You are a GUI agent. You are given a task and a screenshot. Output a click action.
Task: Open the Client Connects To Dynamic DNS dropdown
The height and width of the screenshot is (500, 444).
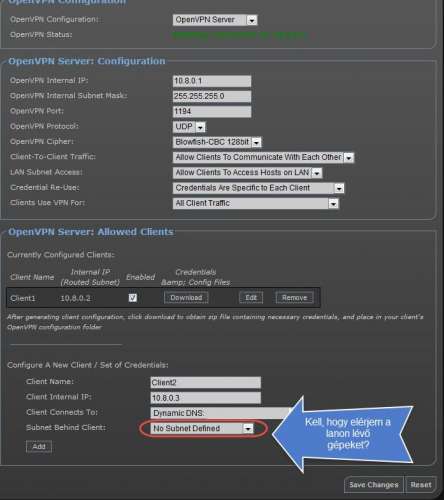click(x=221, y=413)
